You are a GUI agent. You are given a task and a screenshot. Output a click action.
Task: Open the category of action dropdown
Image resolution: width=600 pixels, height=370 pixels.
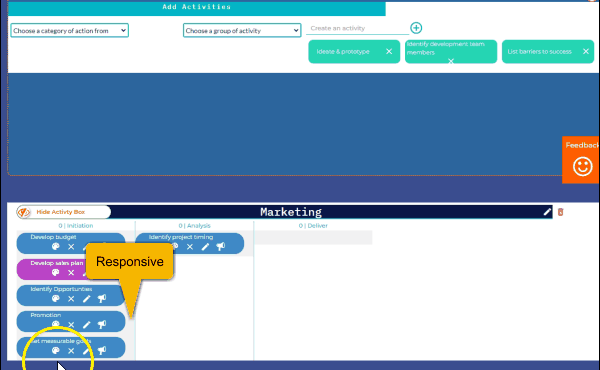point(69,31)
